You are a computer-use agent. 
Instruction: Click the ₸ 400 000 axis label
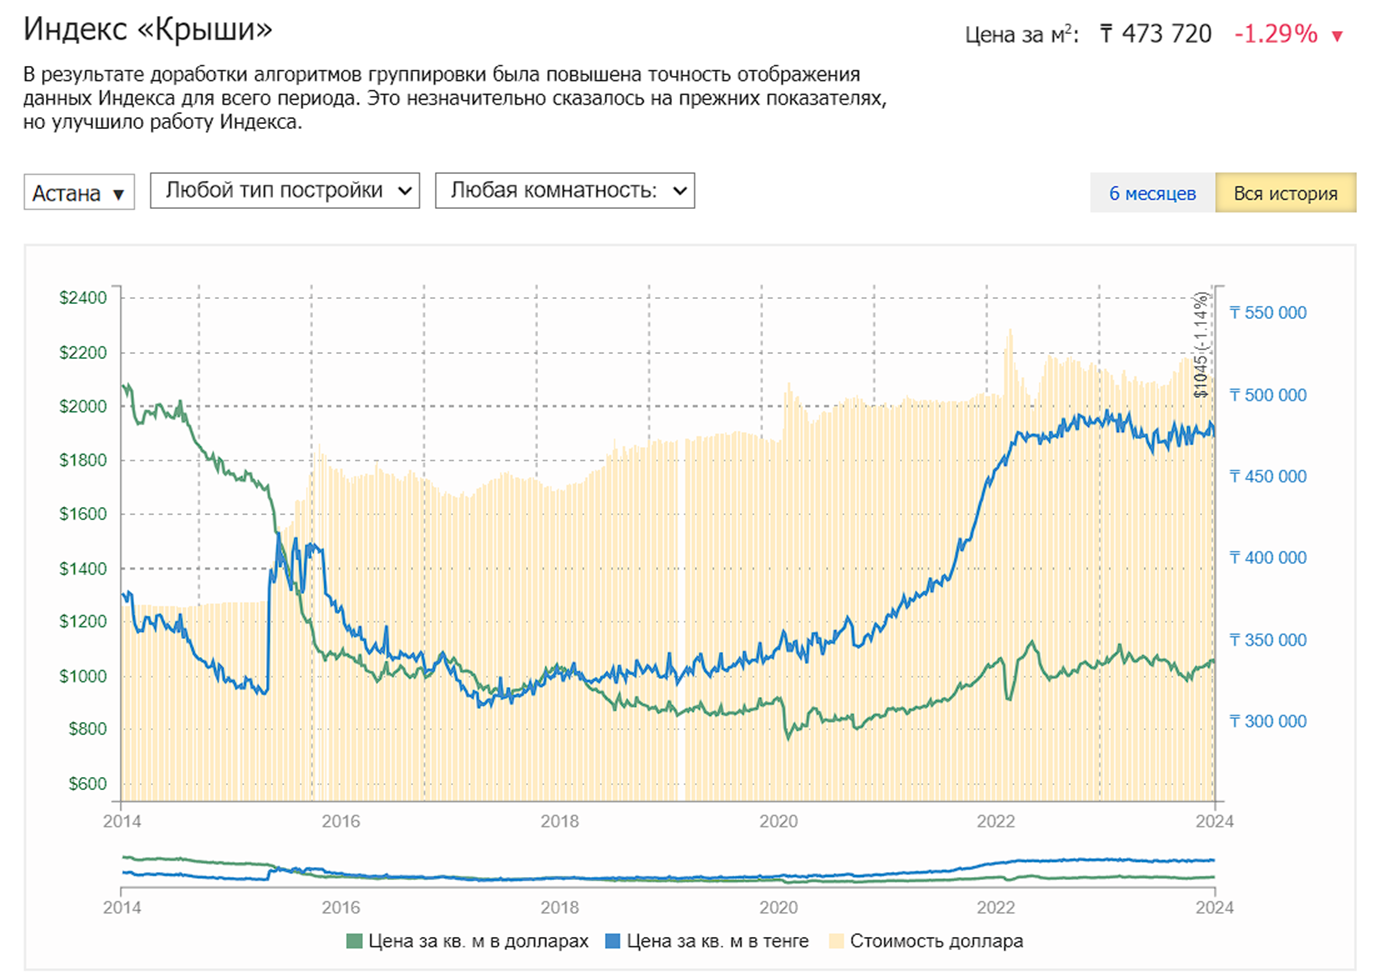(x=1268, y=558)
